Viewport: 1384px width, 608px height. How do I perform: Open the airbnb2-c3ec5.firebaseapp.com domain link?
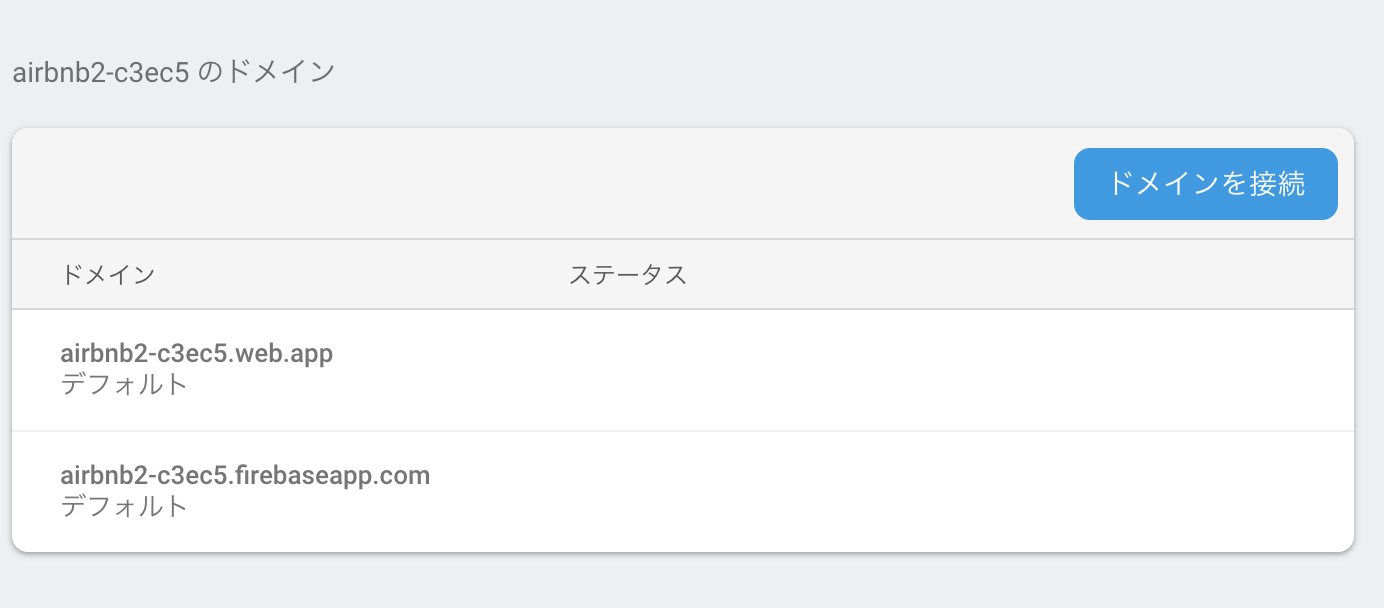[245, 475]
